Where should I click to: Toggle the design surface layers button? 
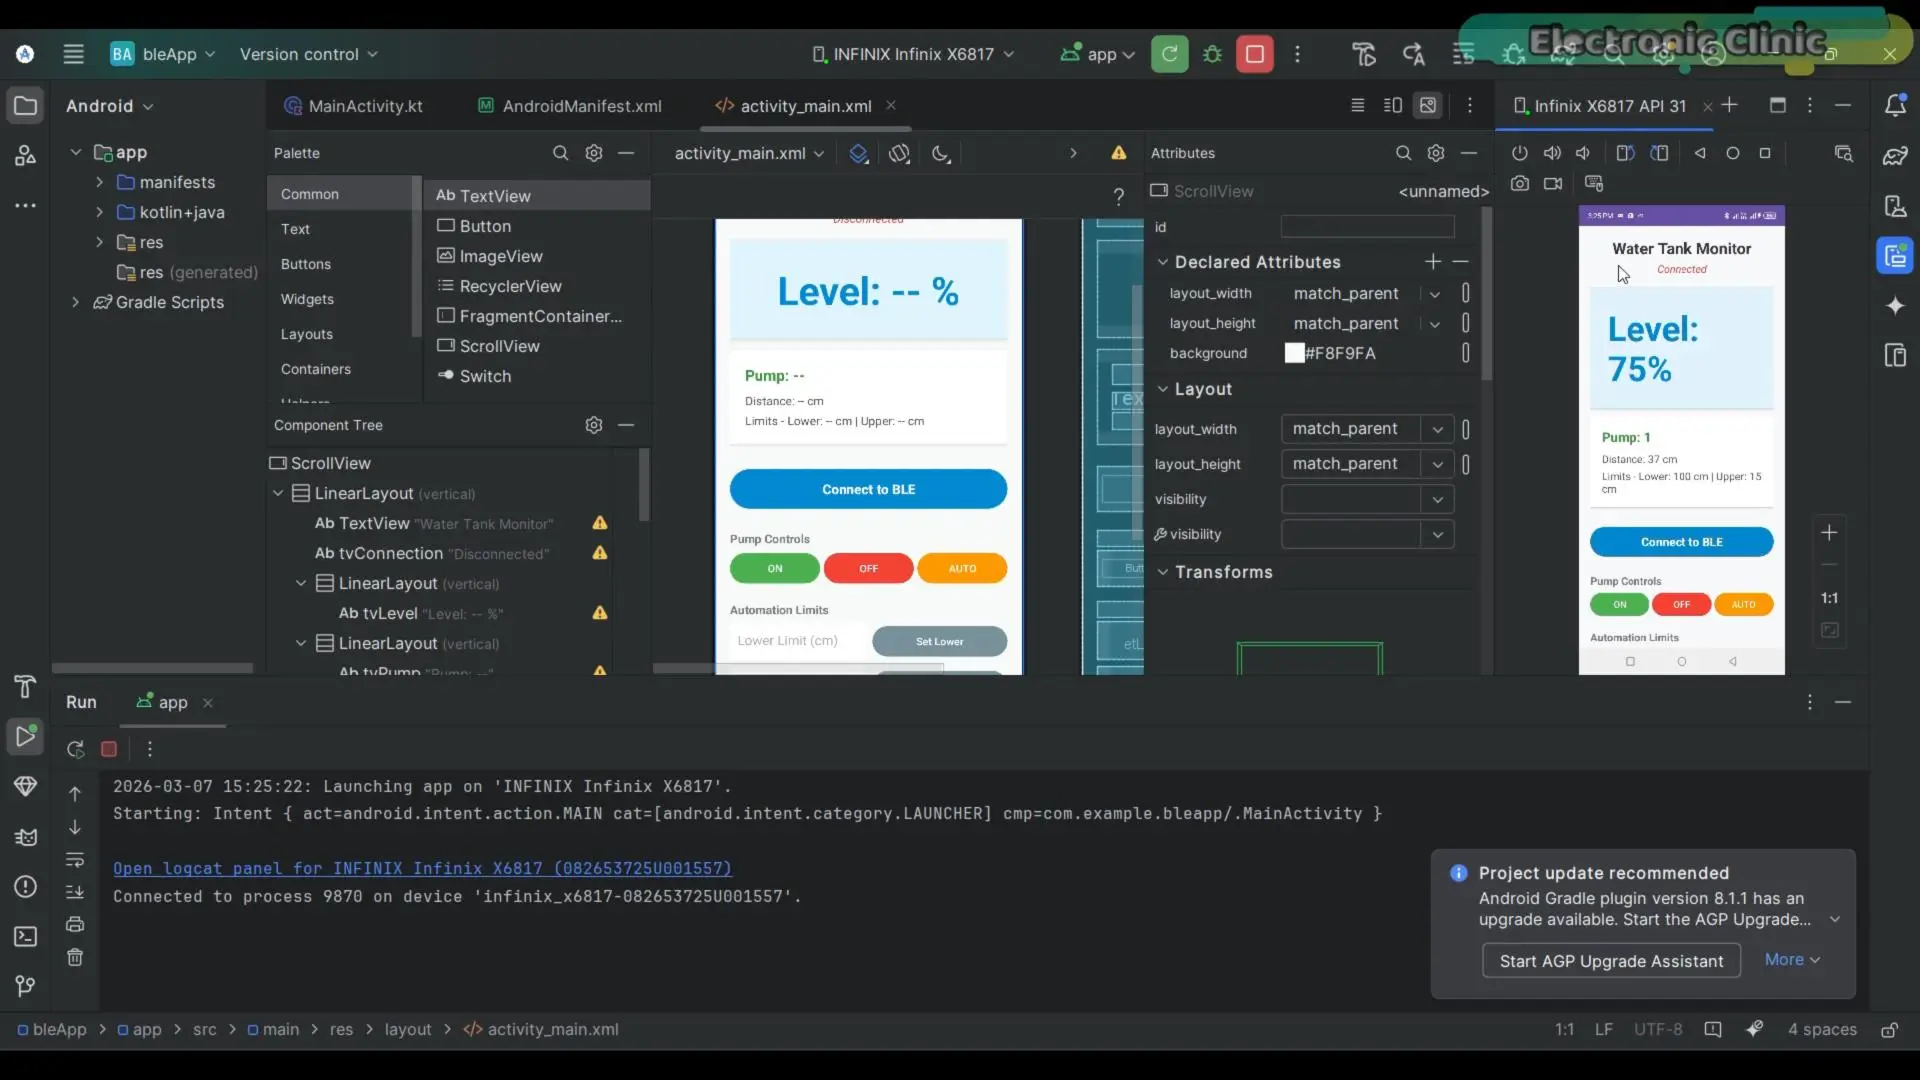pyautogui.click(x=859, y=153)
